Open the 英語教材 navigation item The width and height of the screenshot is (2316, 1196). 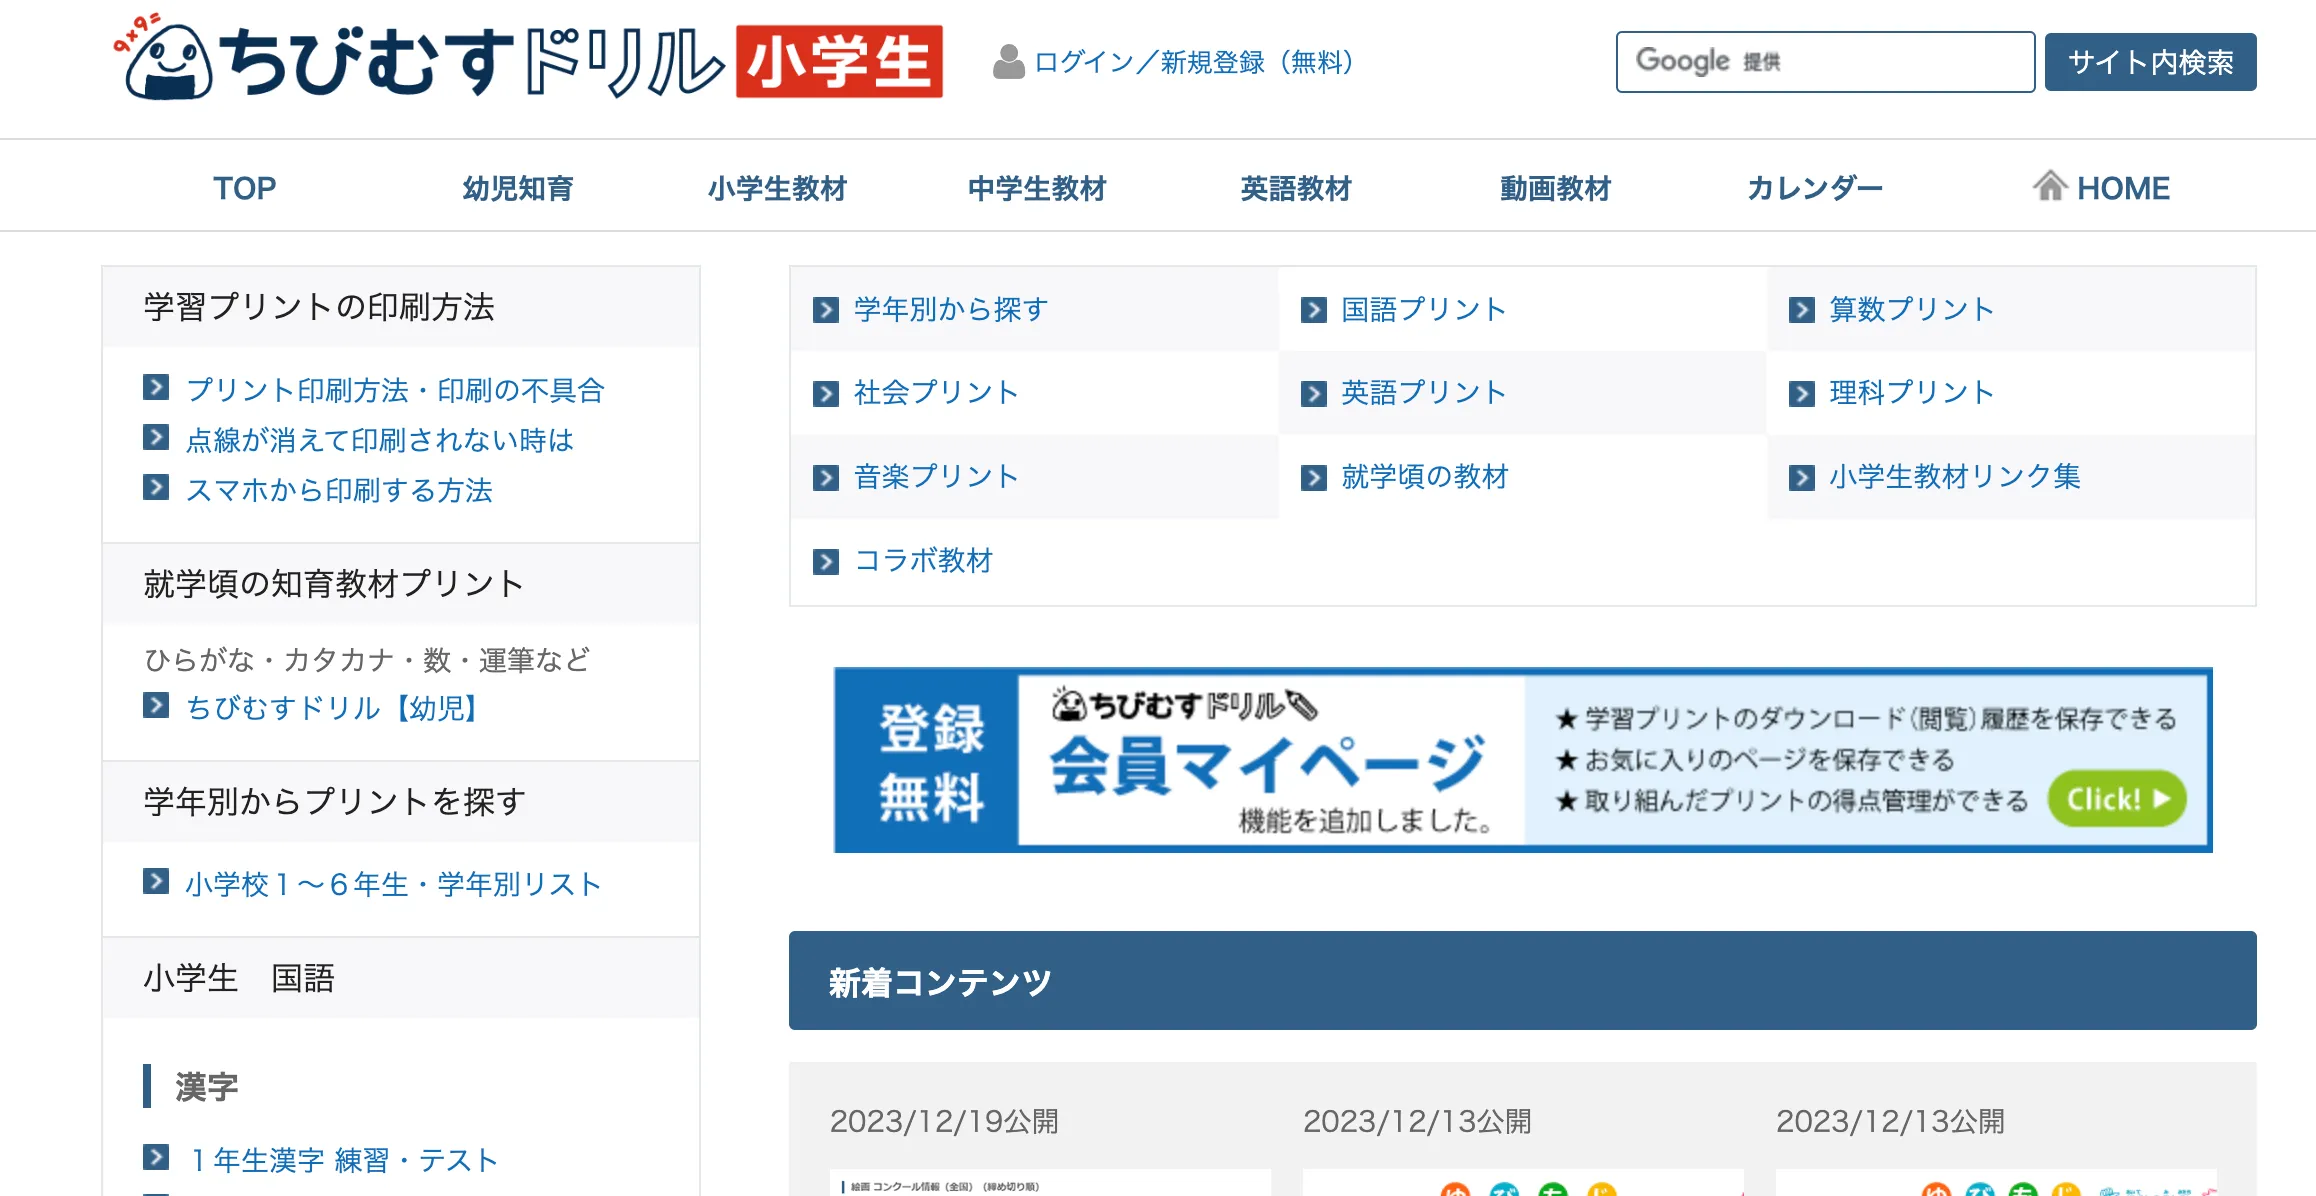click(1296, 188)
